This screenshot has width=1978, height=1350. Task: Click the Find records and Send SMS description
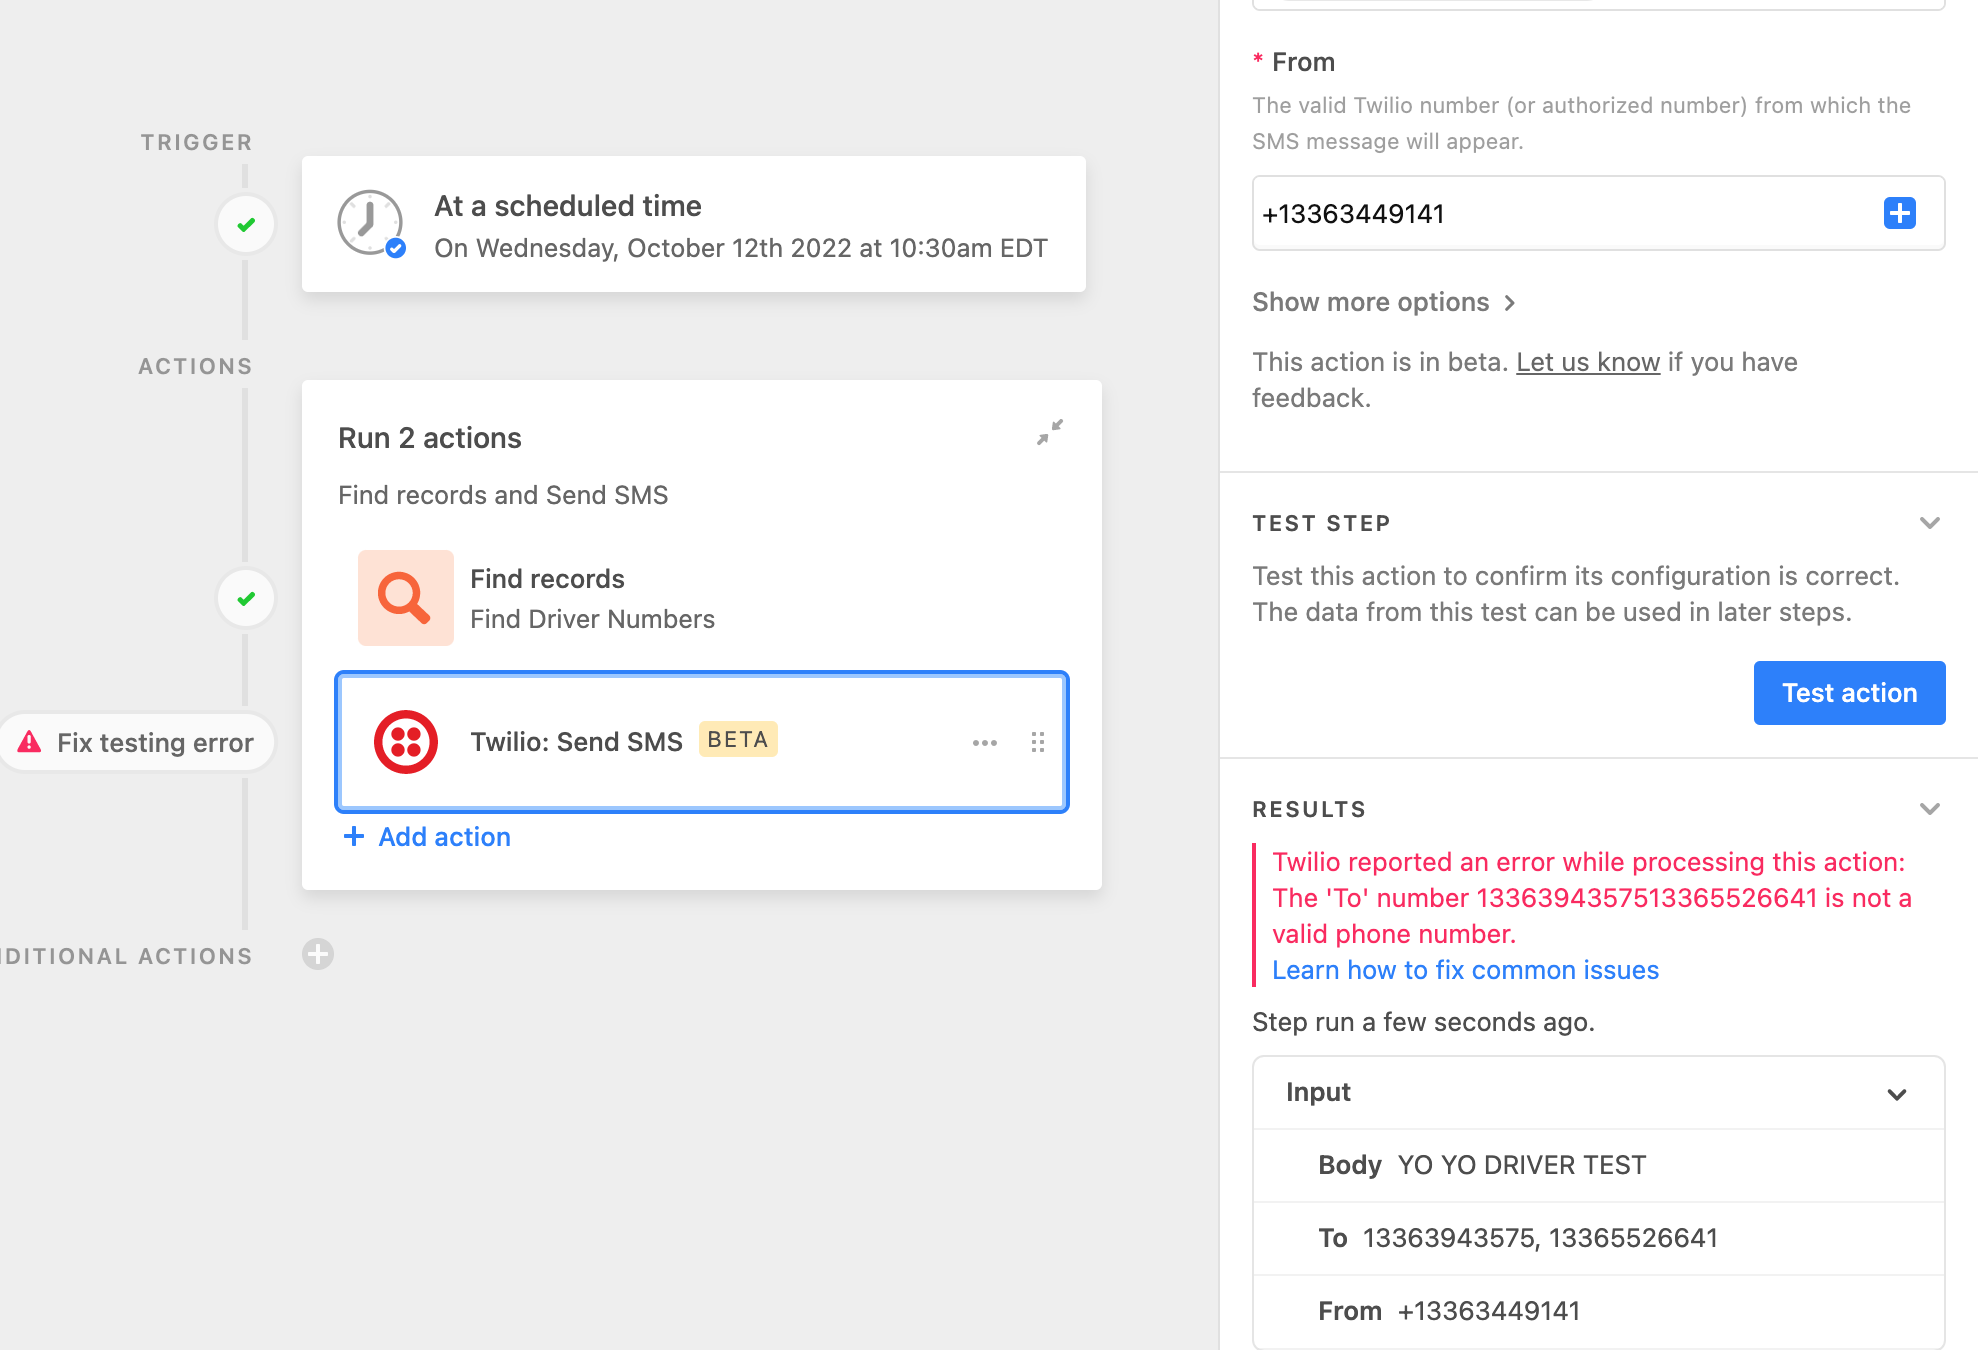(x=503, y=495)
